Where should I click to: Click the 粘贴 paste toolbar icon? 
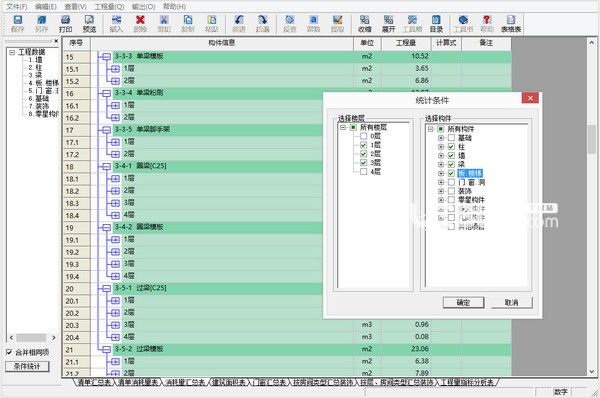coord(212,24)
